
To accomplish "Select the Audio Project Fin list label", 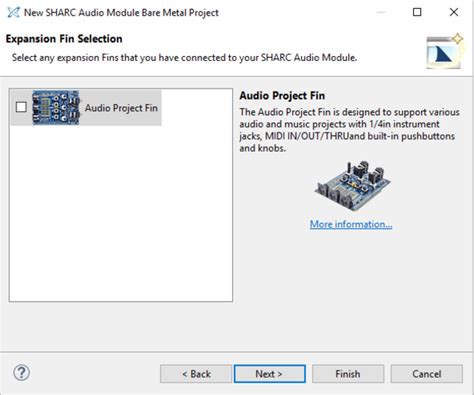I will click(121, 108).
